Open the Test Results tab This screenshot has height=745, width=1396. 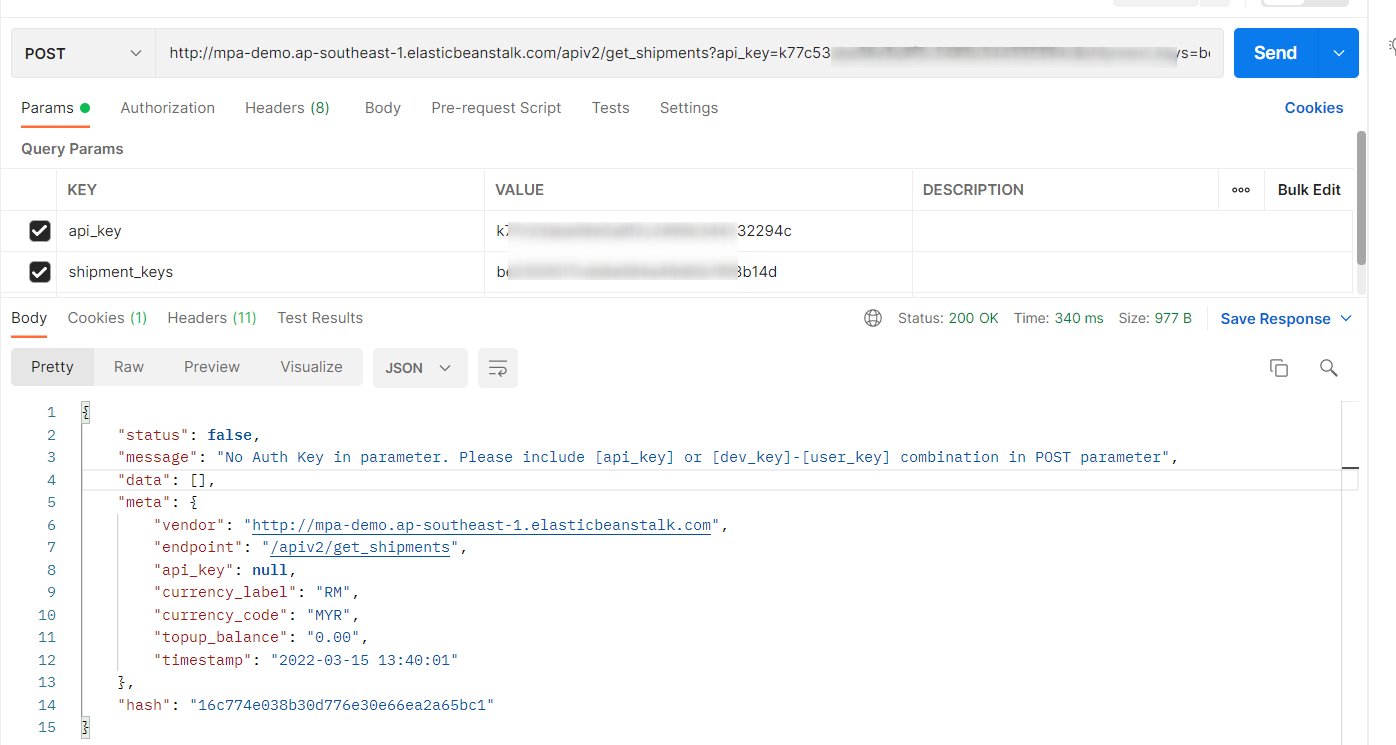(320, 318)
